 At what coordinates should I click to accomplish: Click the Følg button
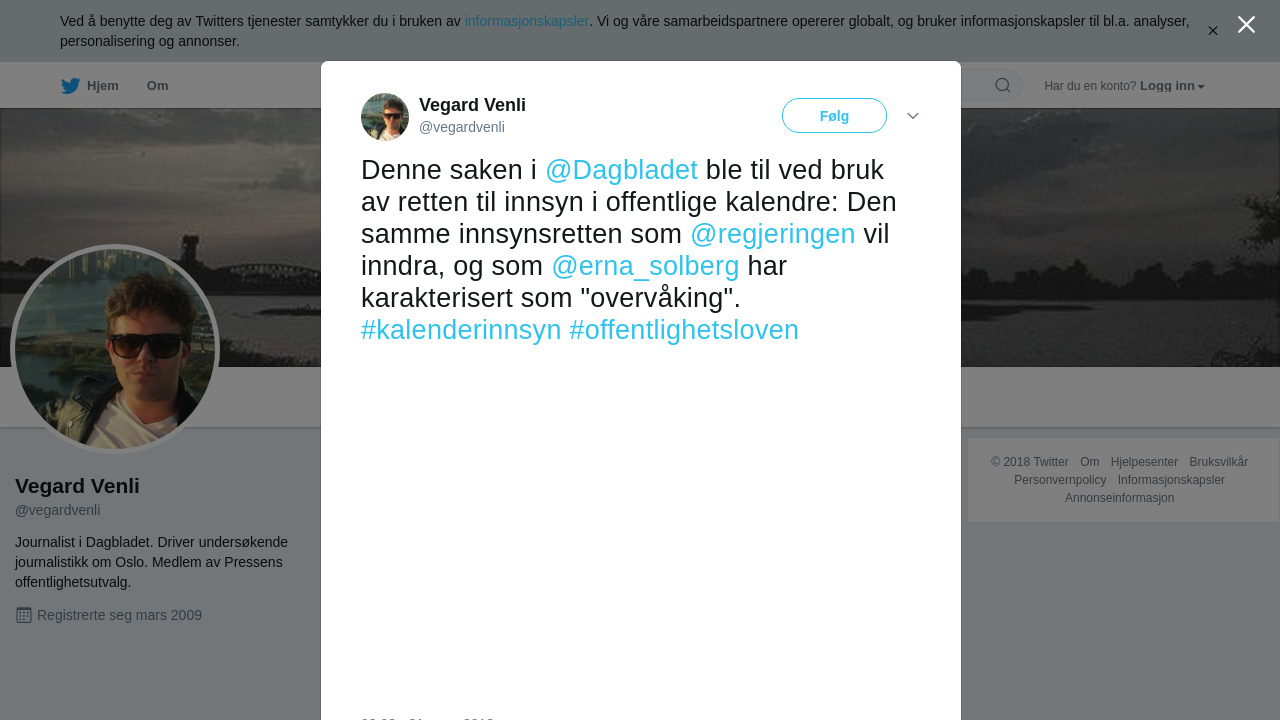click(x=834, y=116)
